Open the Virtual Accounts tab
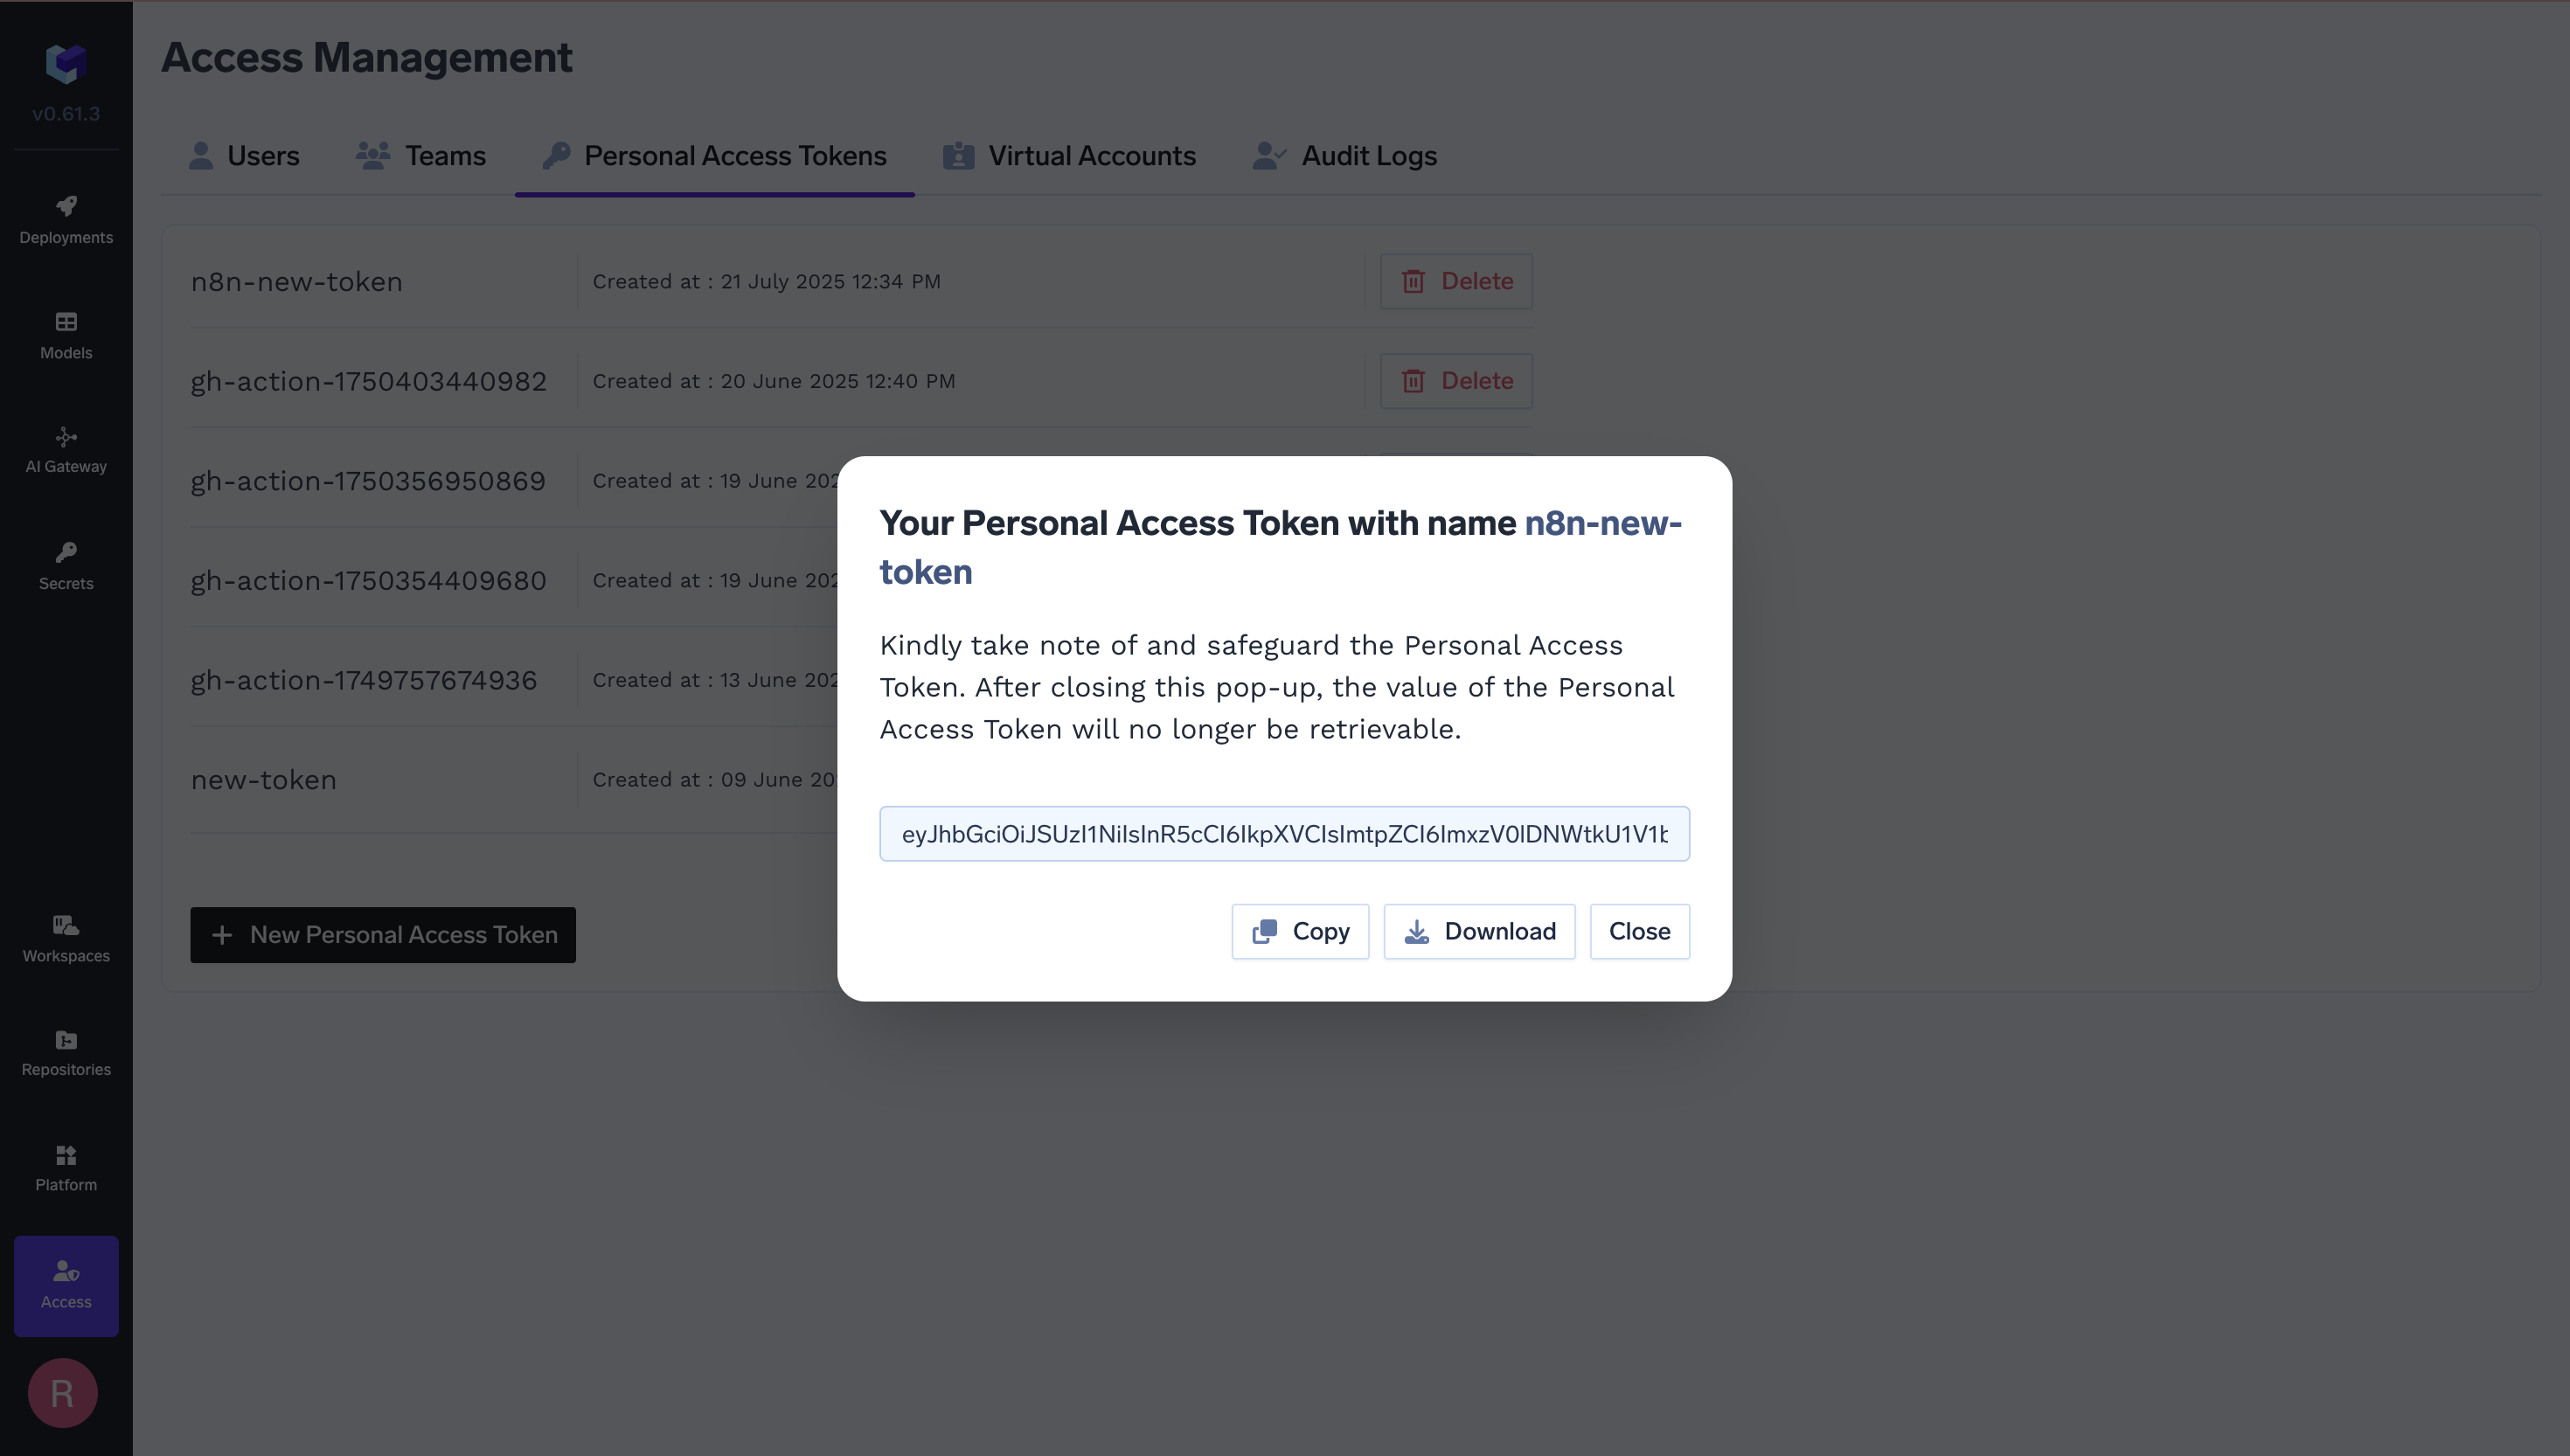This screenshot has width=2570, height=1456. pyautogui.click(x=1069, y=156)
